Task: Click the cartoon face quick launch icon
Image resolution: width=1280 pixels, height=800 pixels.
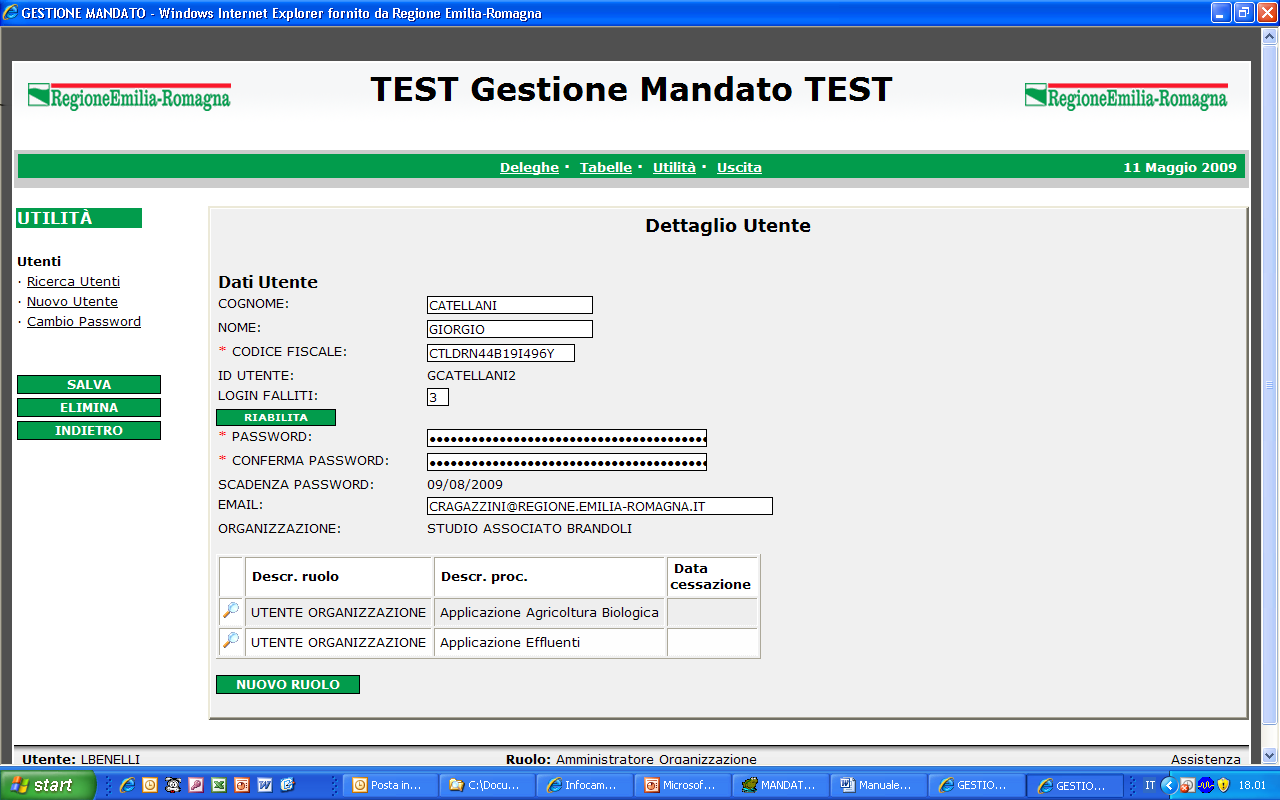Action: coord(173,785)
